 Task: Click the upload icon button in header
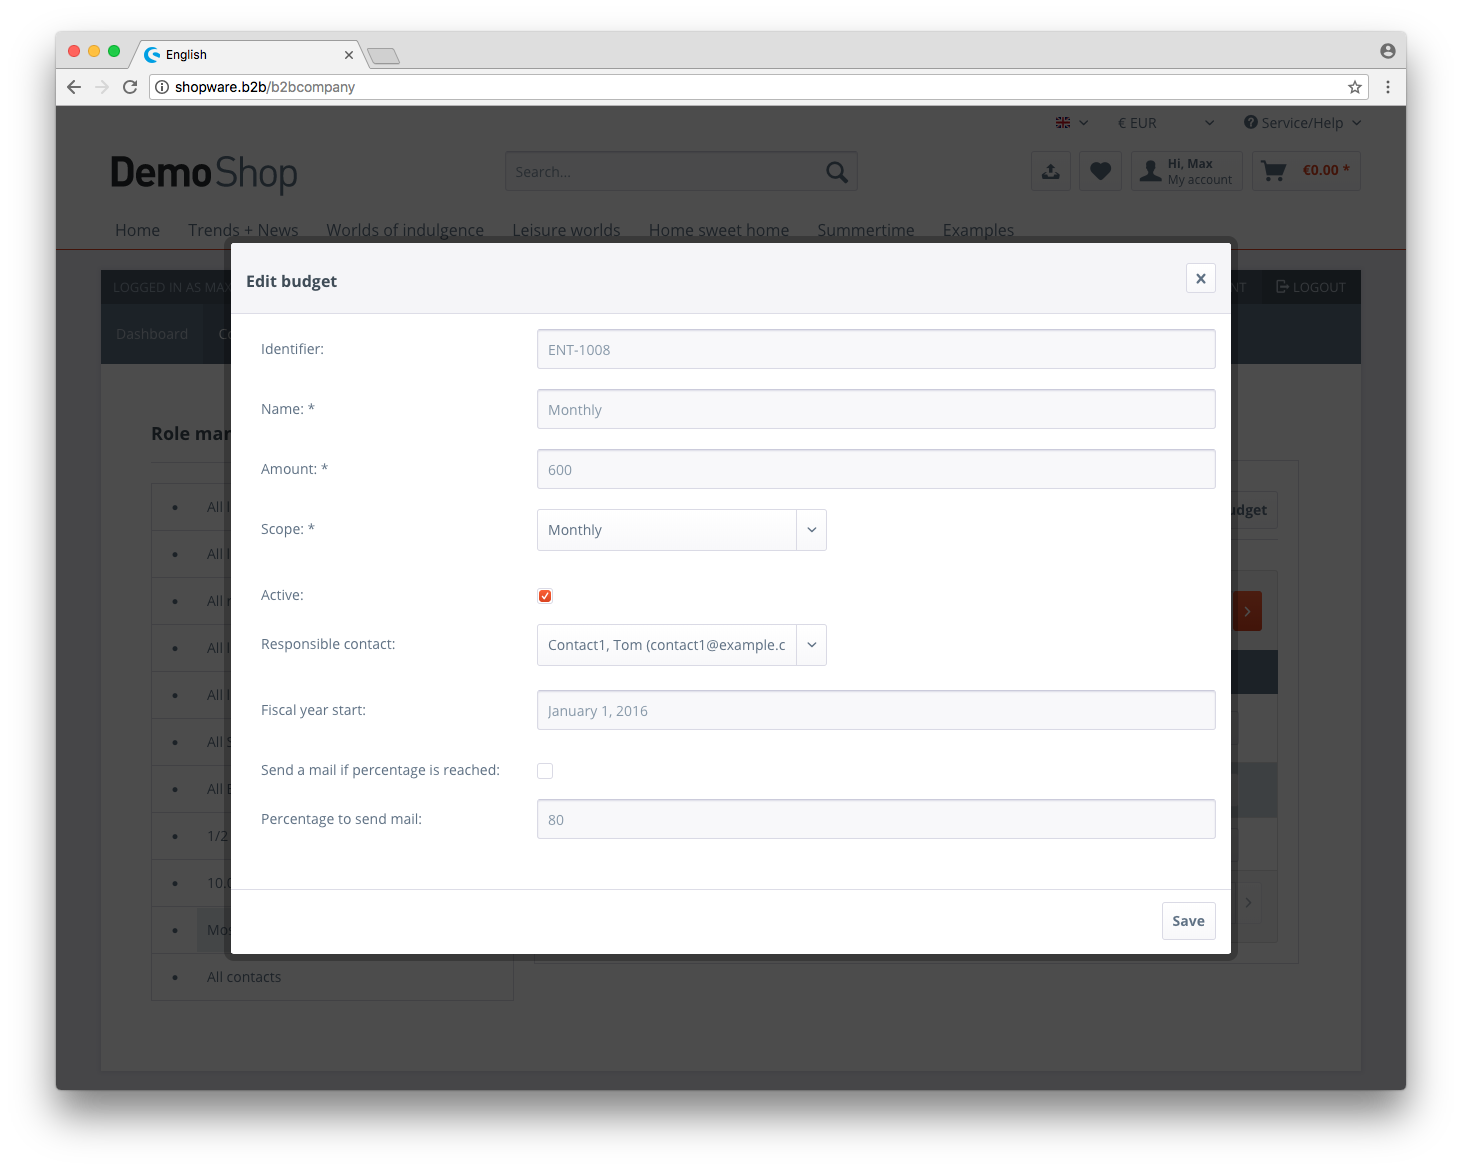point(1050,171)
